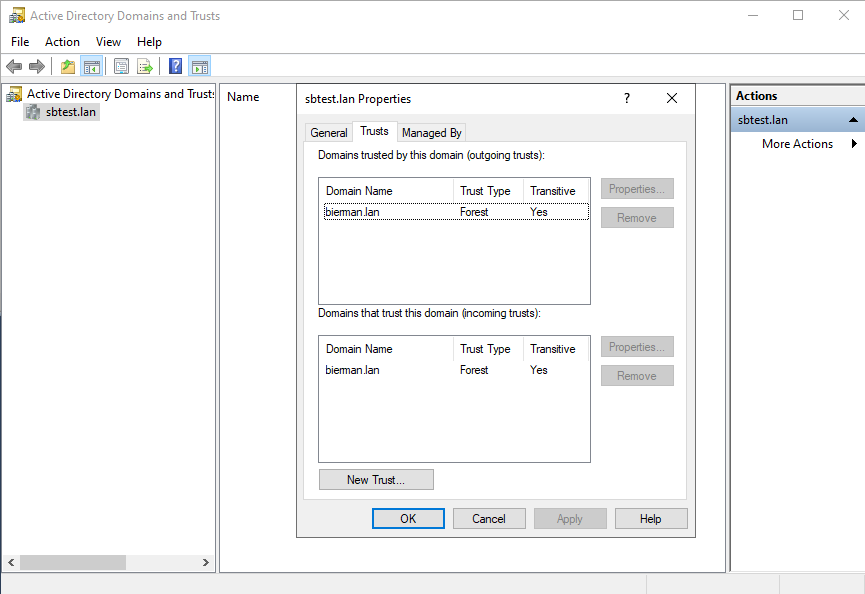Image resolution: width=865 pixels, height=594 pixels.
Task: Select bierman.lan in incoming trusts list
Action: pyautogui.click(x=456, y=370)
